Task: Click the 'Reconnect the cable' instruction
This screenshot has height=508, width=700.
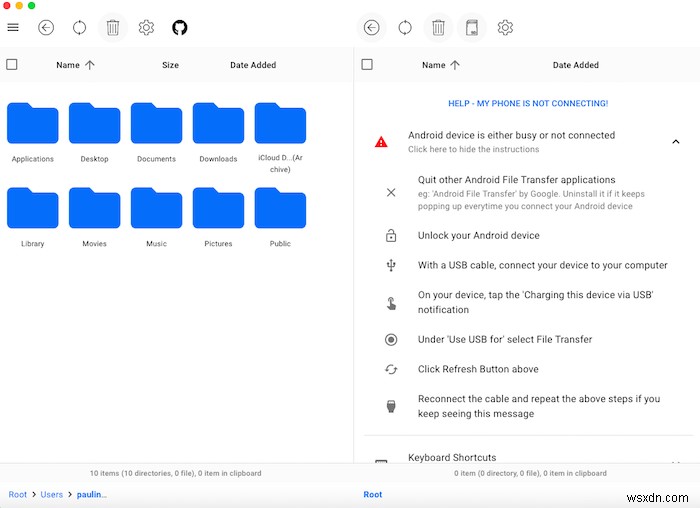Action: [x=539, y=406]
